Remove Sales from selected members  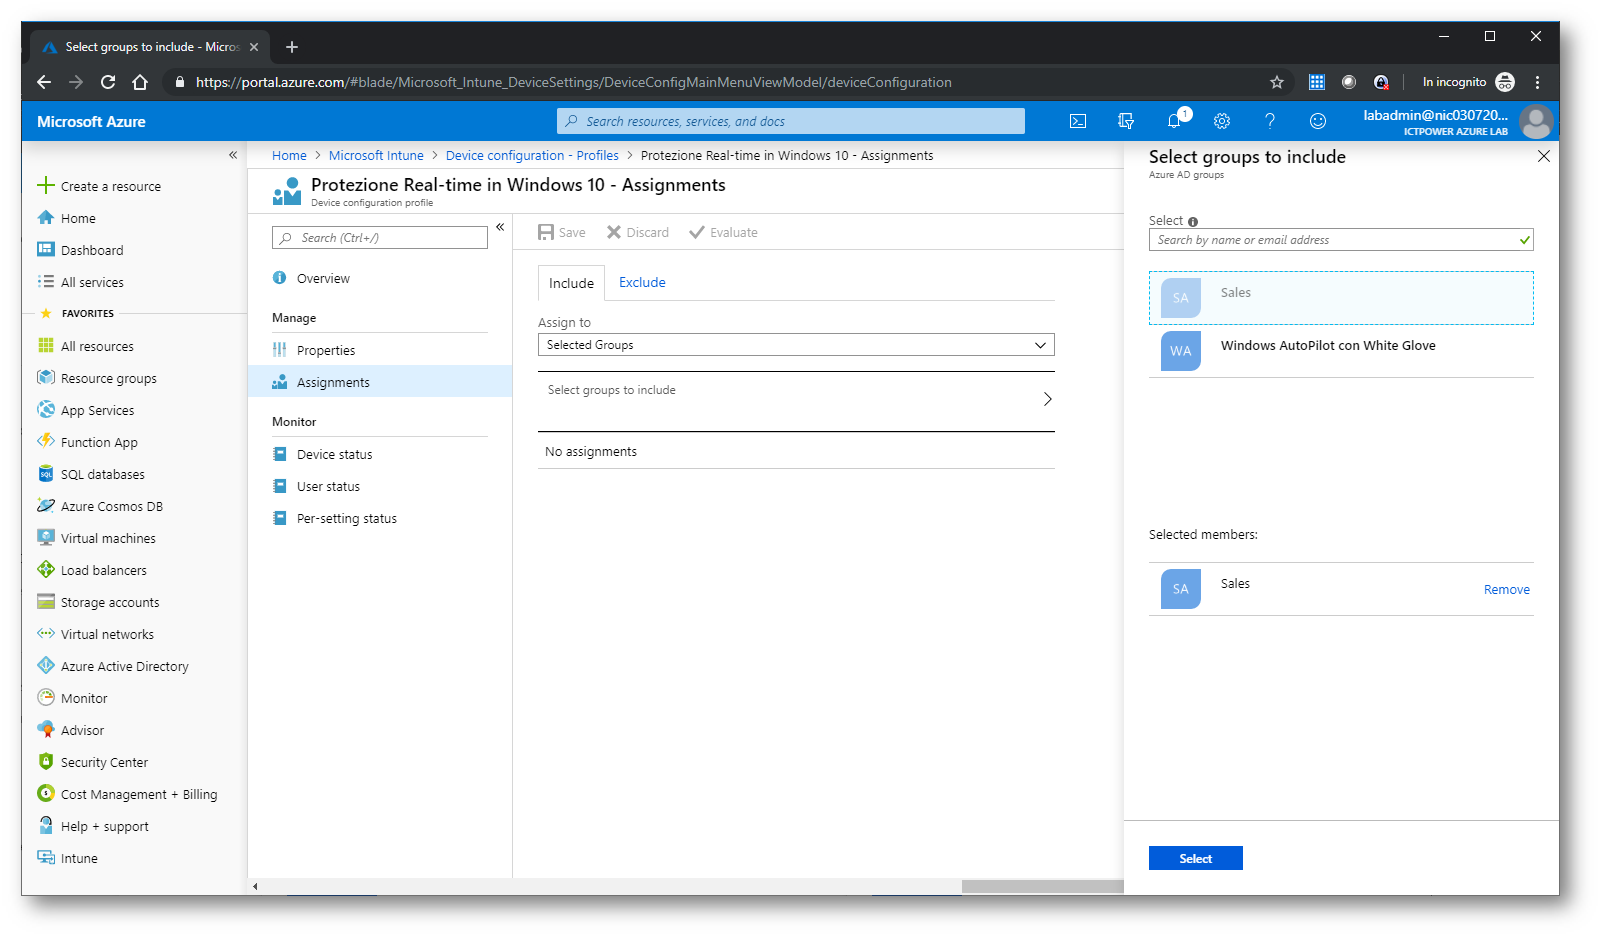pyautogui.click(x=1506, y=590)
